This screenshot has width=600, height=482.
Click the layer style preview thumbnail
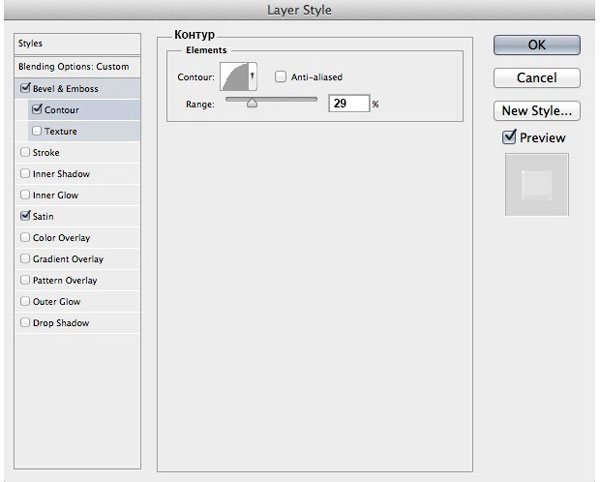click(x=537, y=185)
